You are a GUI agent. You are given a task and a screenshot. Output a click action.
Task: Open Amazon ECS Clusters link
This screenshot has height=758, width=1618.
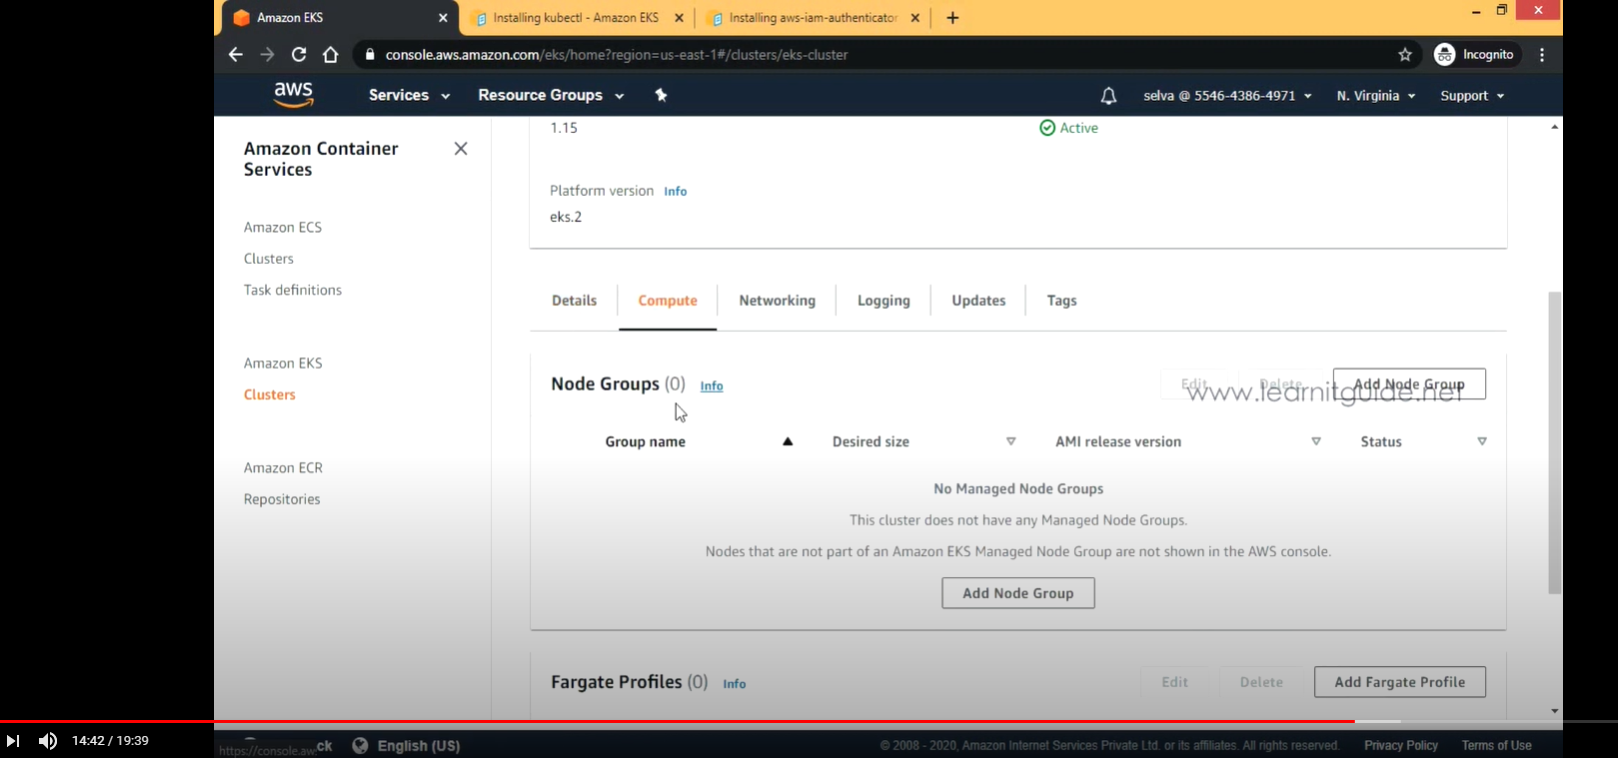click(x=269, y=259)
